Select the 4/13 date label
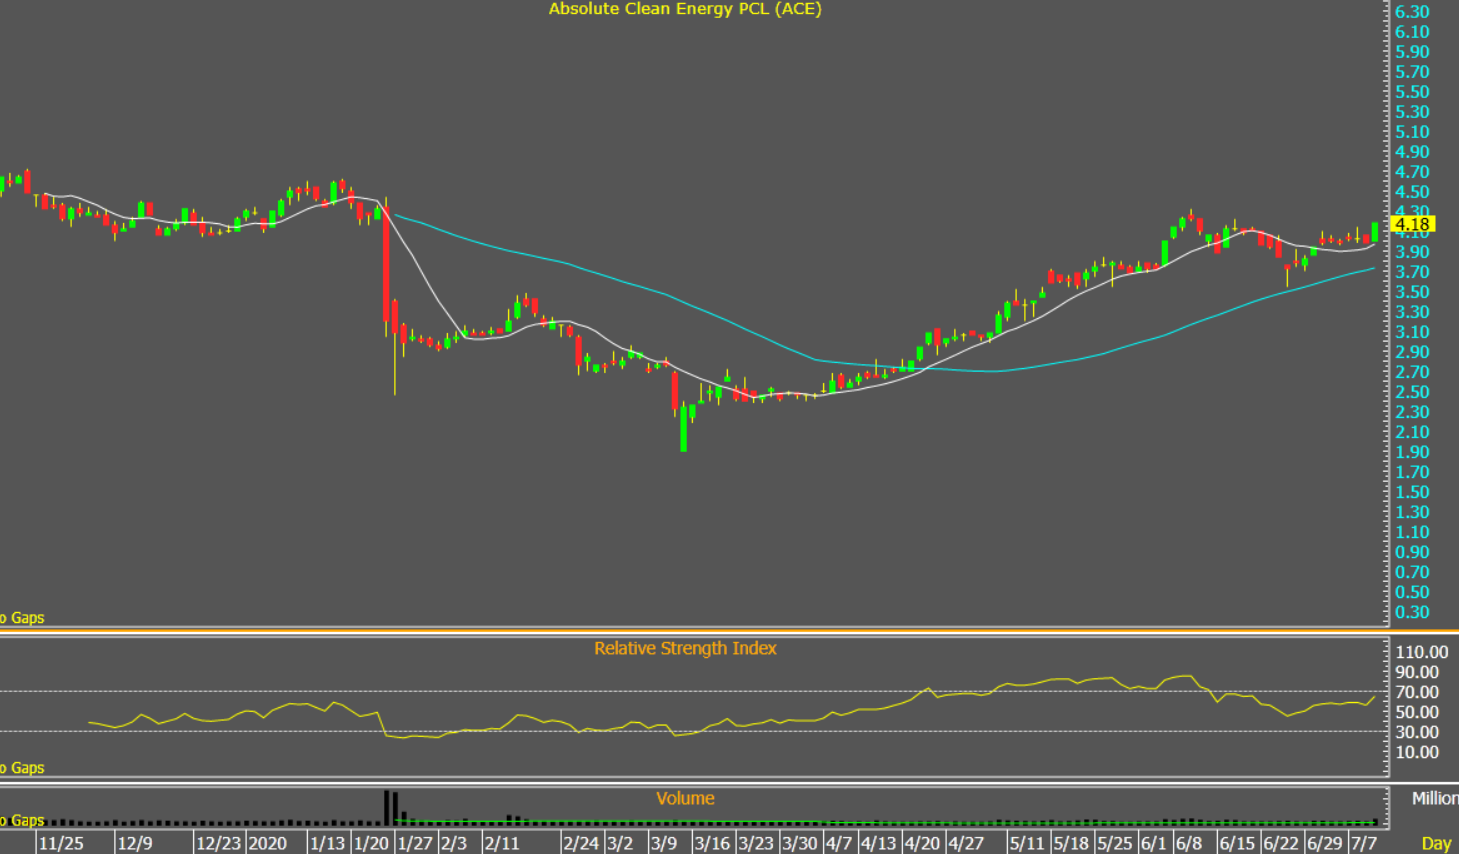 pyautogui.click(x=878, y=843)
